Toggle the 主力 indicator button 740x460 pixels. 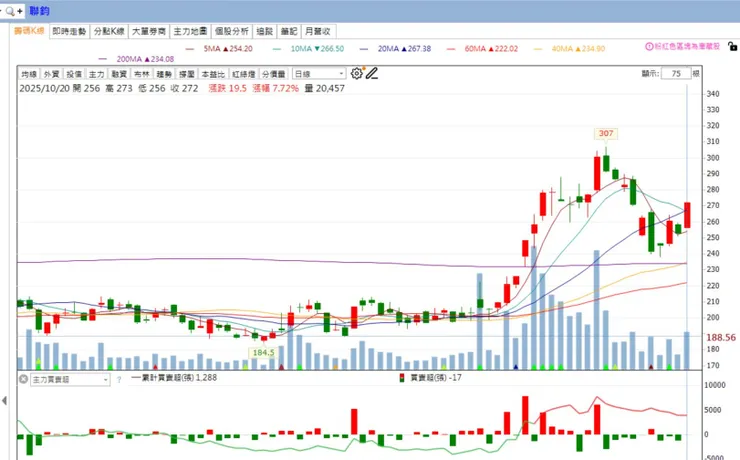pyautogui.click(x=97, y=74)
